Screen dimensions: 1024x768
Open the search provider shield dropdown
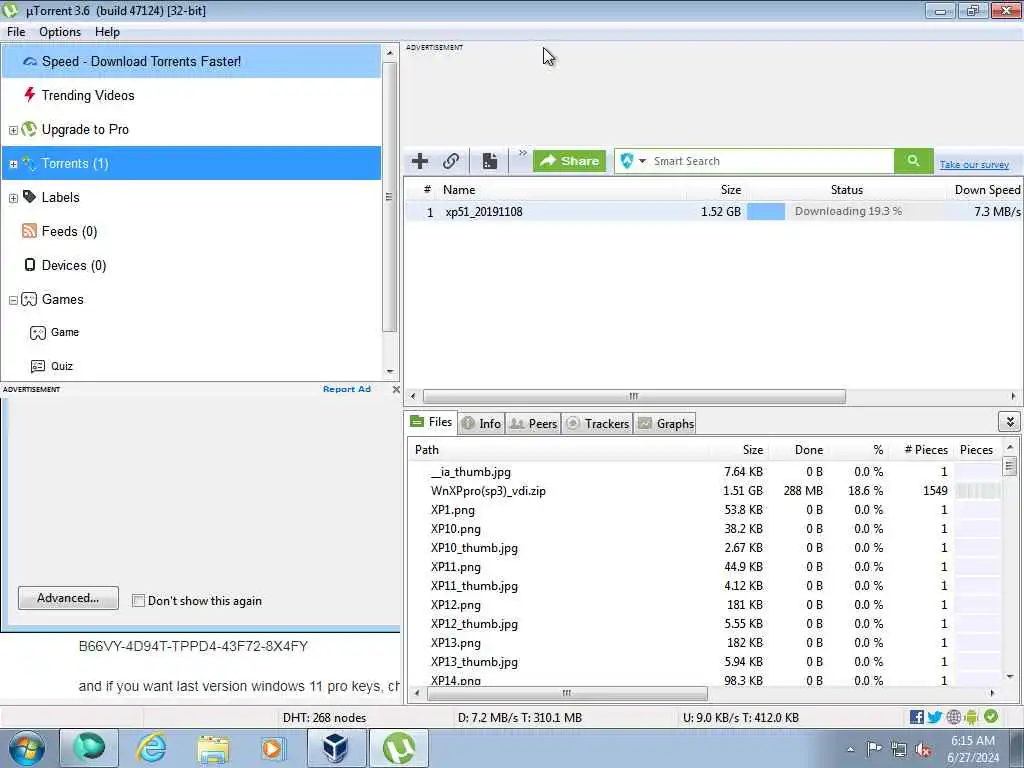[x=632, y=161]
